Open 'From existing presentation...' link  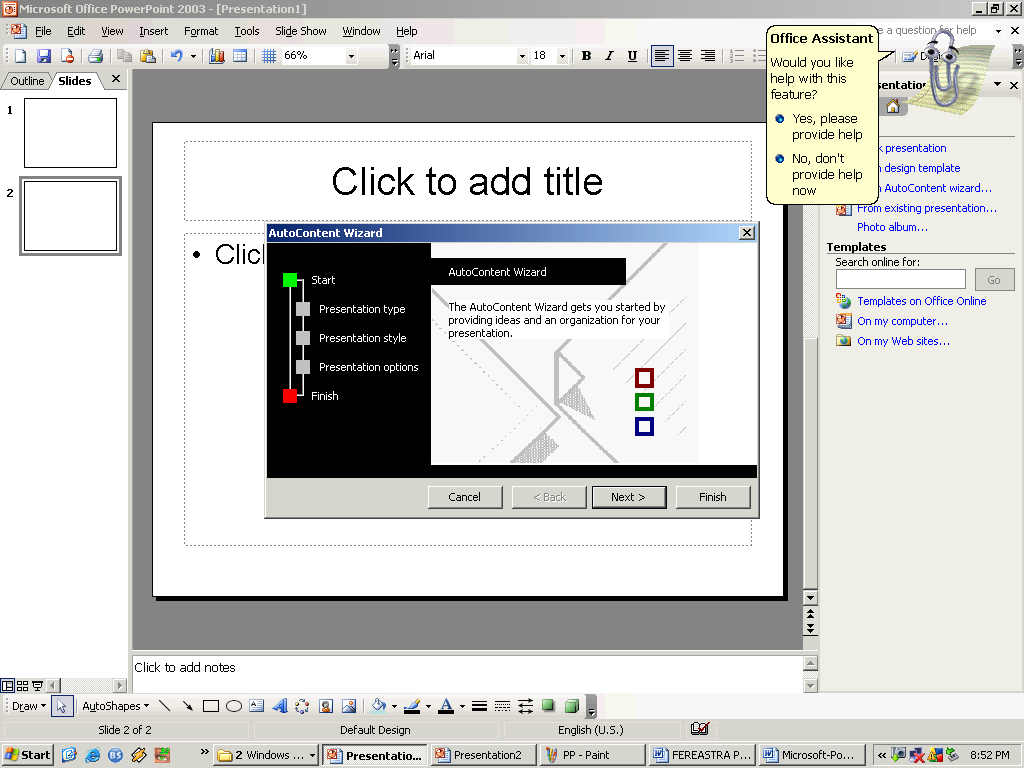tap(927, 208)
